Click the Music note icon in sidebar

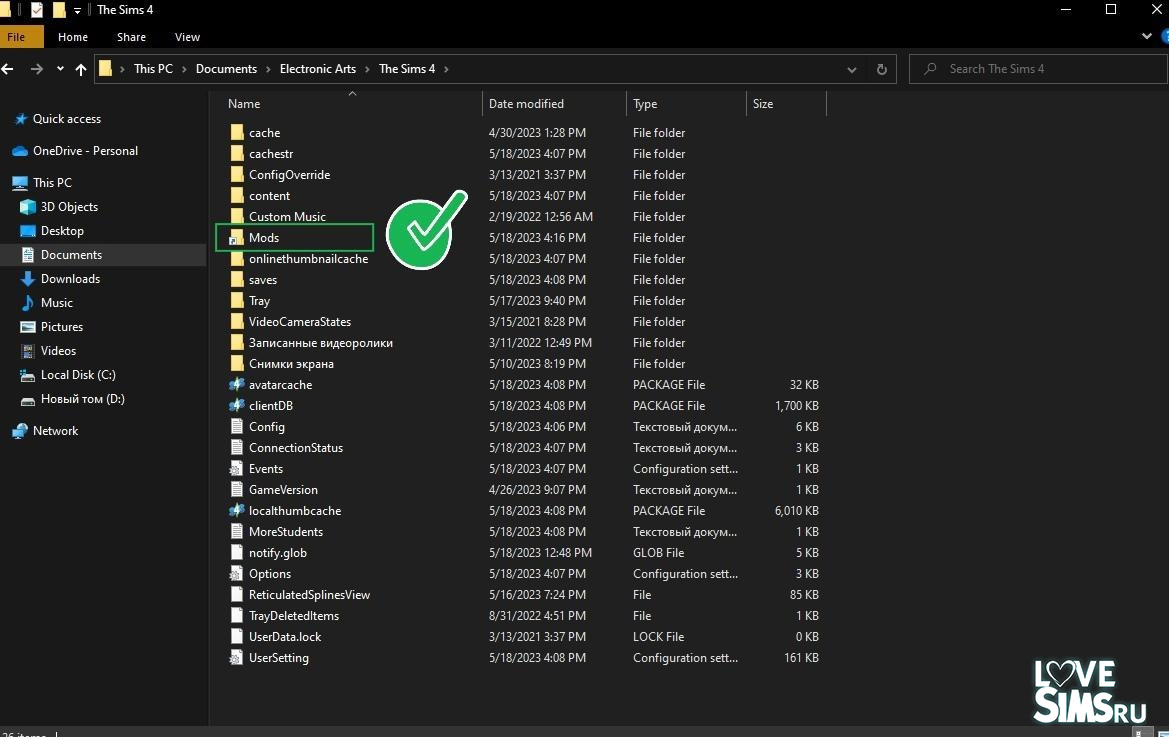tap(28, 303)
